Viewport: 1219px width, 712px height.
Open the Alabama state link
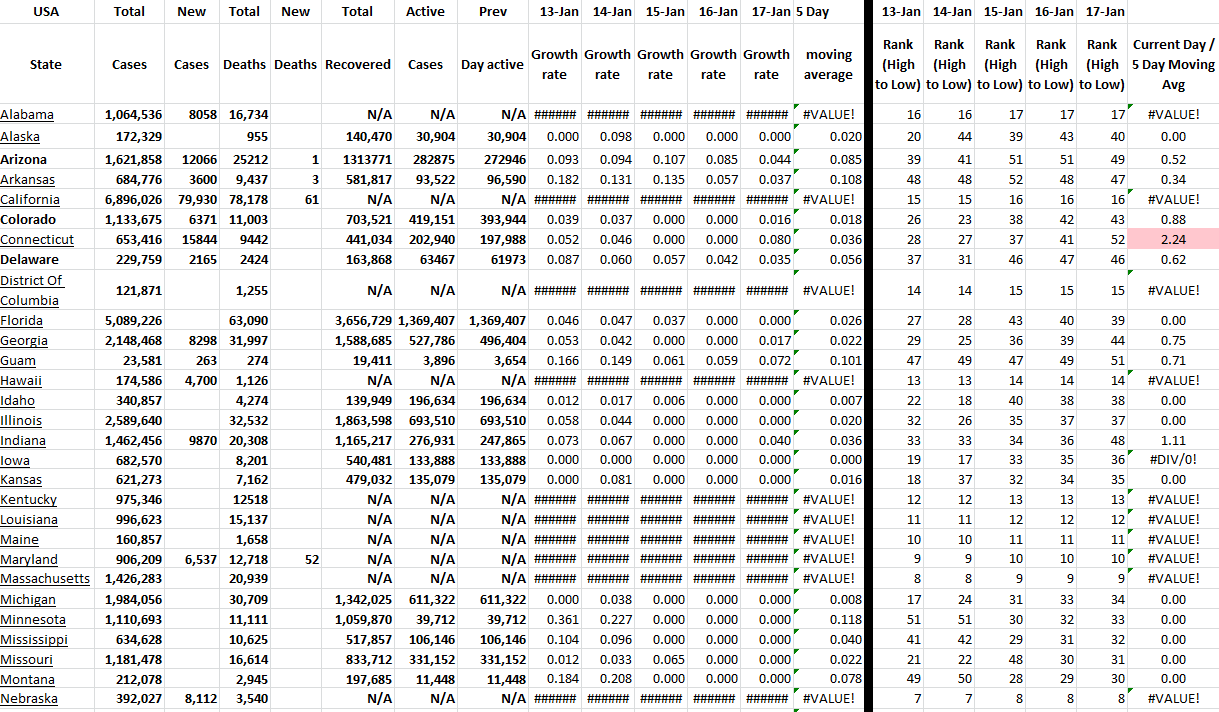coord(27,115)
